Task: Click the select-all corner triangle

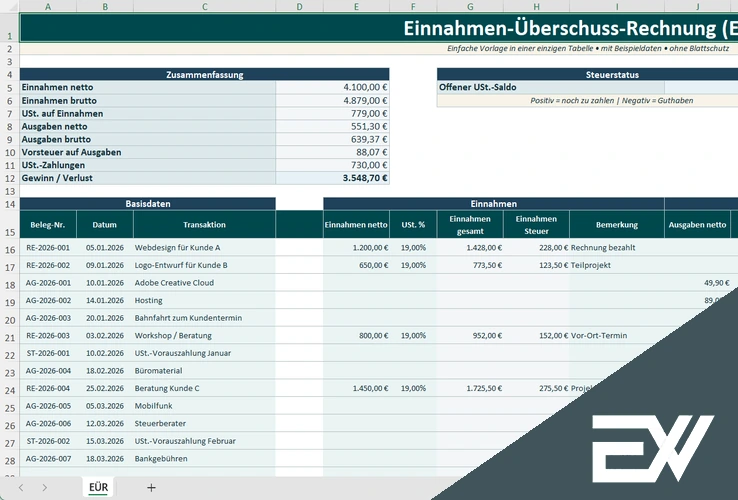Action: [9, 6]
